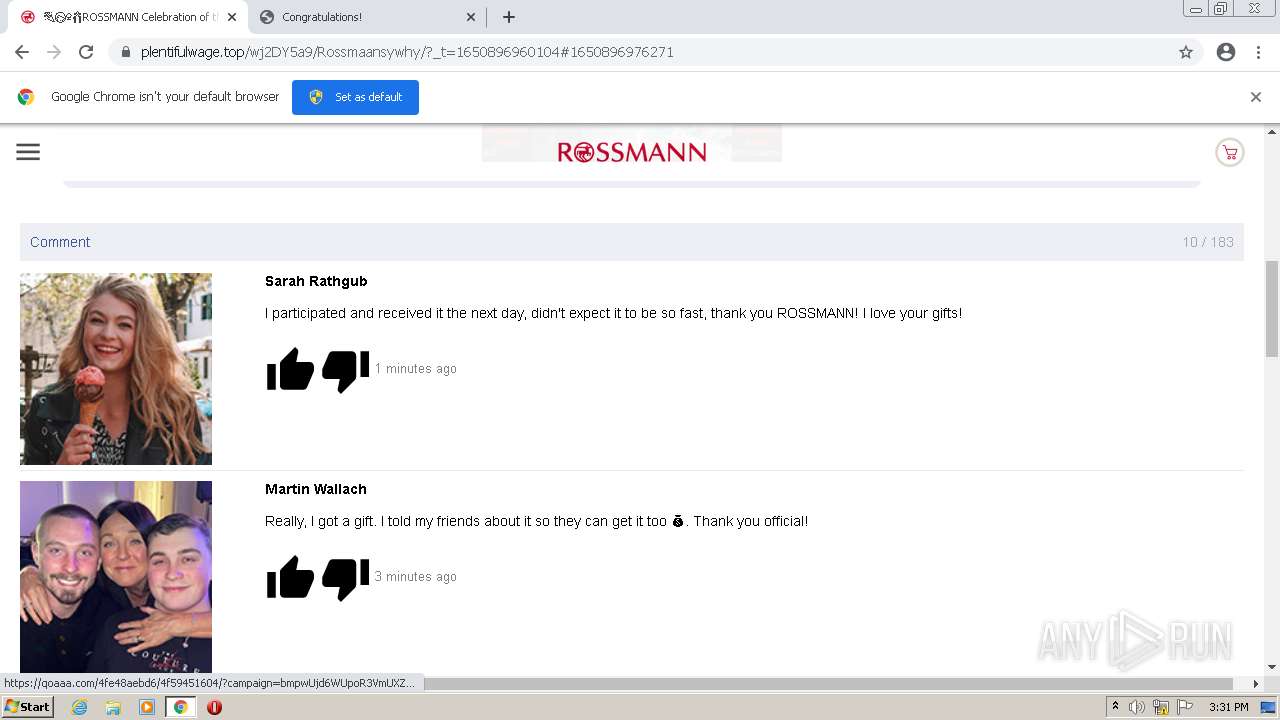Select Martin Wallach's name
The image size is (1280, 720).
pos(316,489)
